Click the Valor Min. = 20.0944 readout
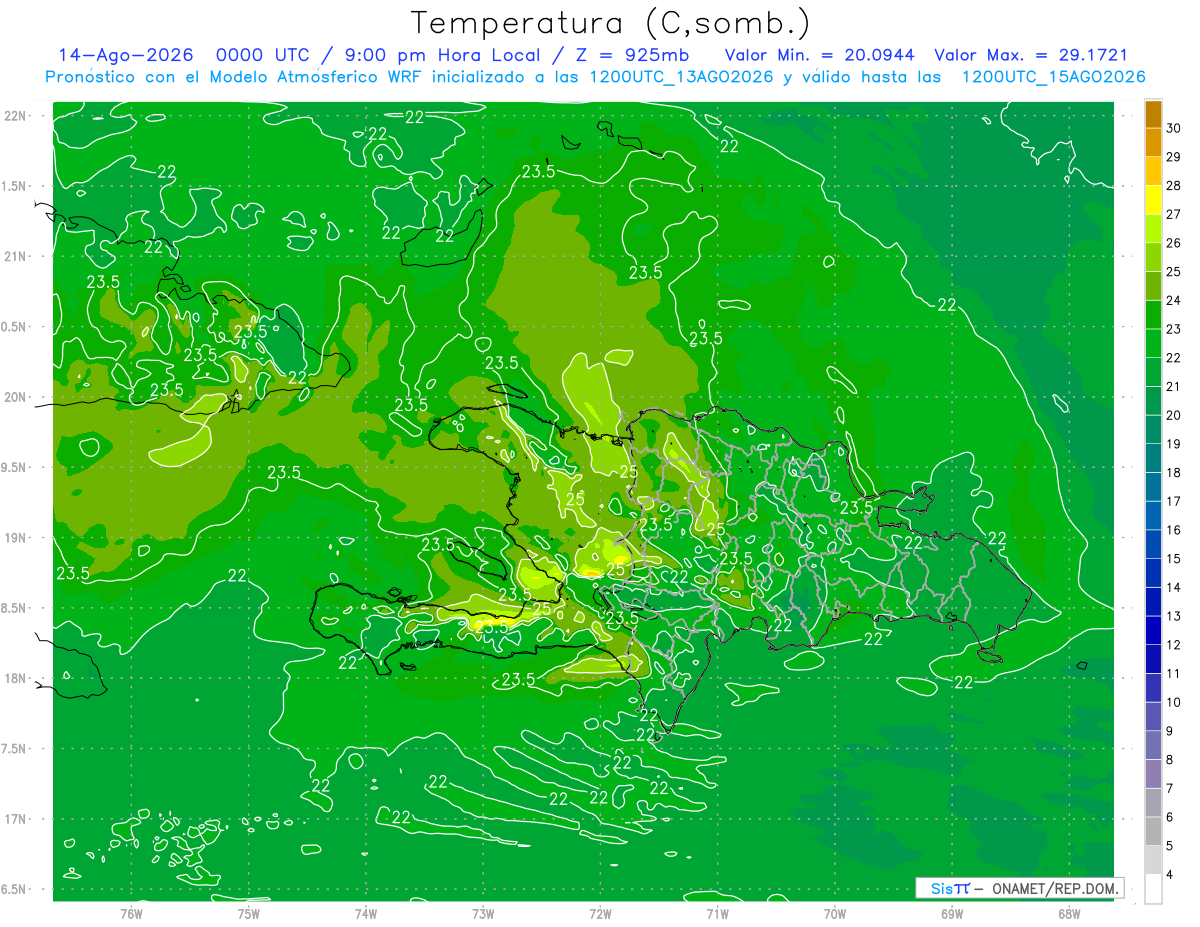 [819, 55]
